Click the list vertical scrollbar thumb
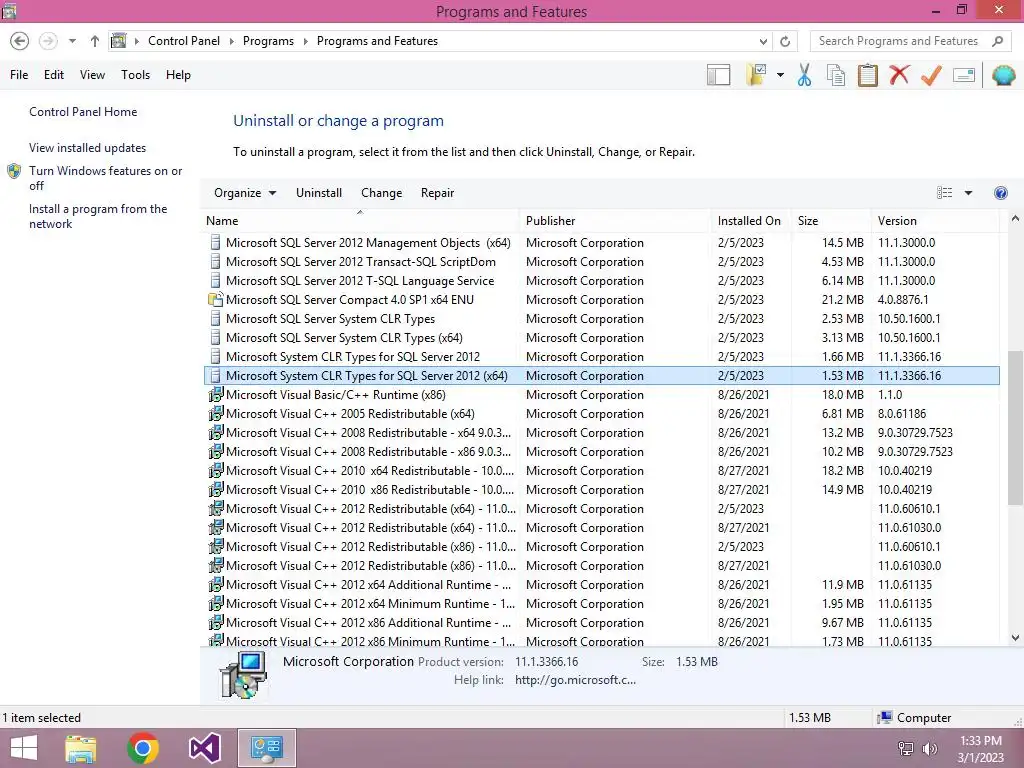This screenshot has width=1024, height=768. (x=1014, y=428)
